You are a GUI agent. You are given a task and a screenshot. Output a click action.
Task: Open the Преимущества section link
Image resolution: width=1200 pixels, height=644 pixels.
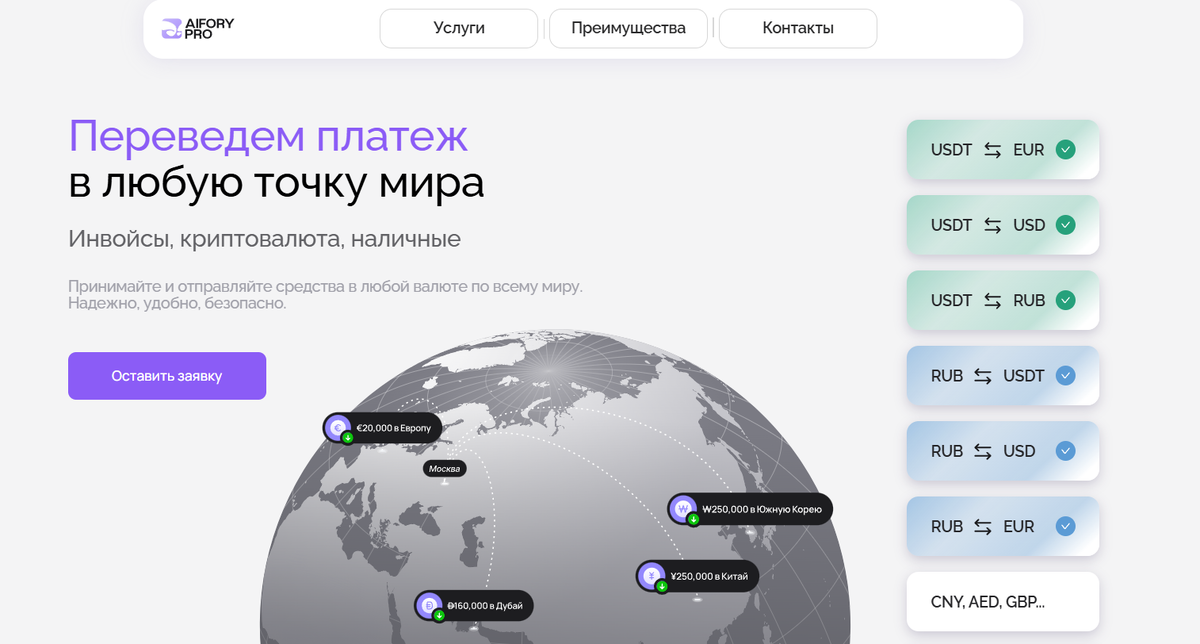[627, 28]
